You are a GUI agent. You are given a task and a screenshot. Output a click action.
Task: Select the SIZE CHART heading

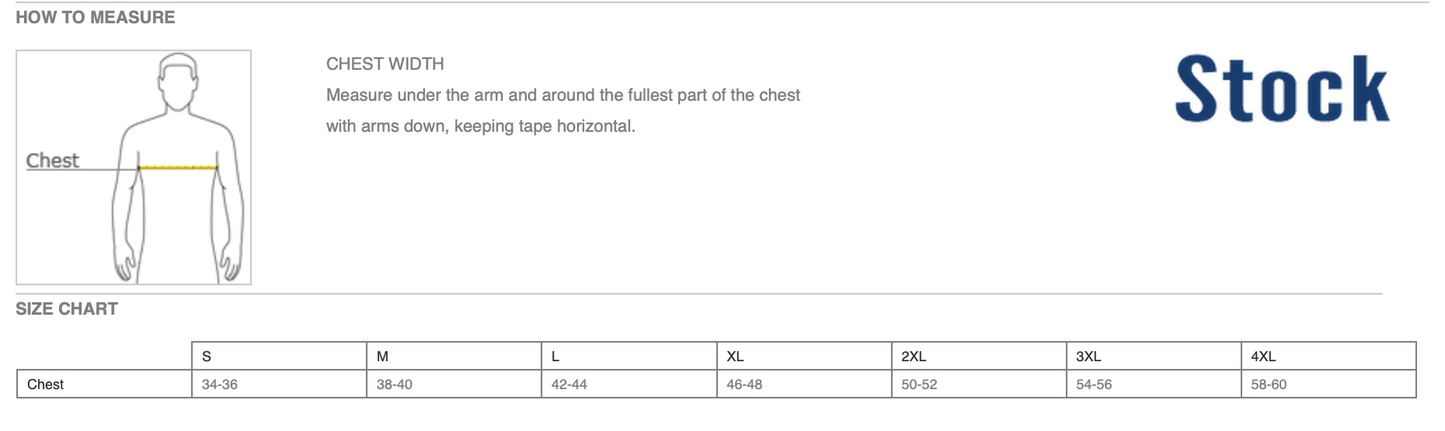point(67,309)
